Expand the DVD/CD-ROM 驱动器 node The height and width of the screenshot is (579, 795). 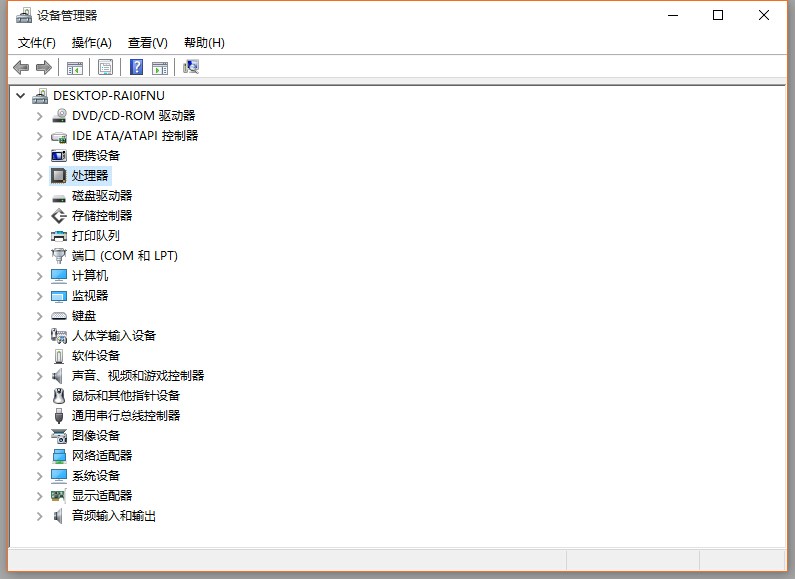[40, 116]
